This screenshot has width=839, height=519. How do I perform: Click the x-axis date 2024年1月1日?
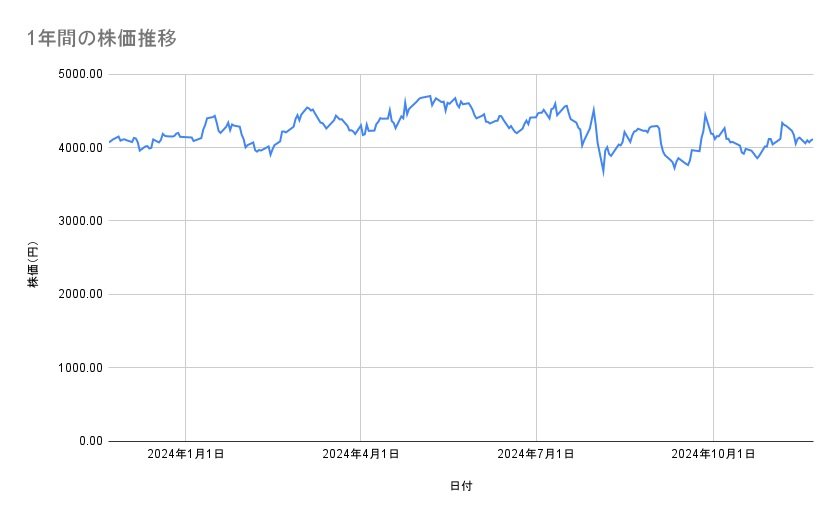(x=185, y=455)
